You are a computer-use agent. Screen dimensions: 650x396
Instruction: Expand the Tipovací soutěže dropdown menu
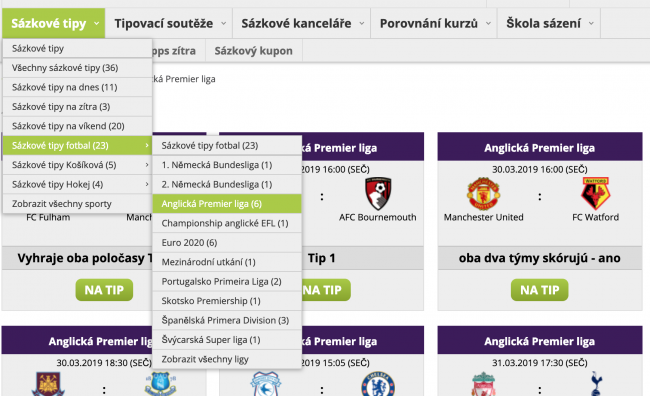tap(223, 24)
